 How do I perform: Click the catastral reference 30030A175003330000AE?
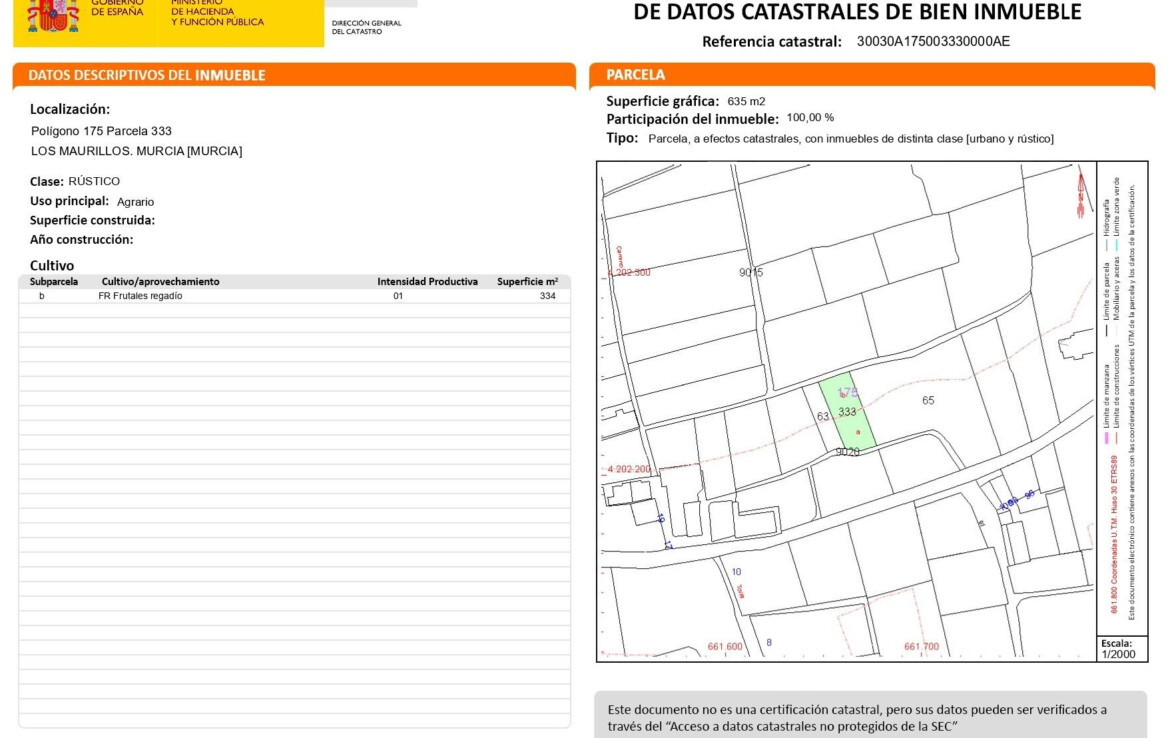[x=933, y=42]
